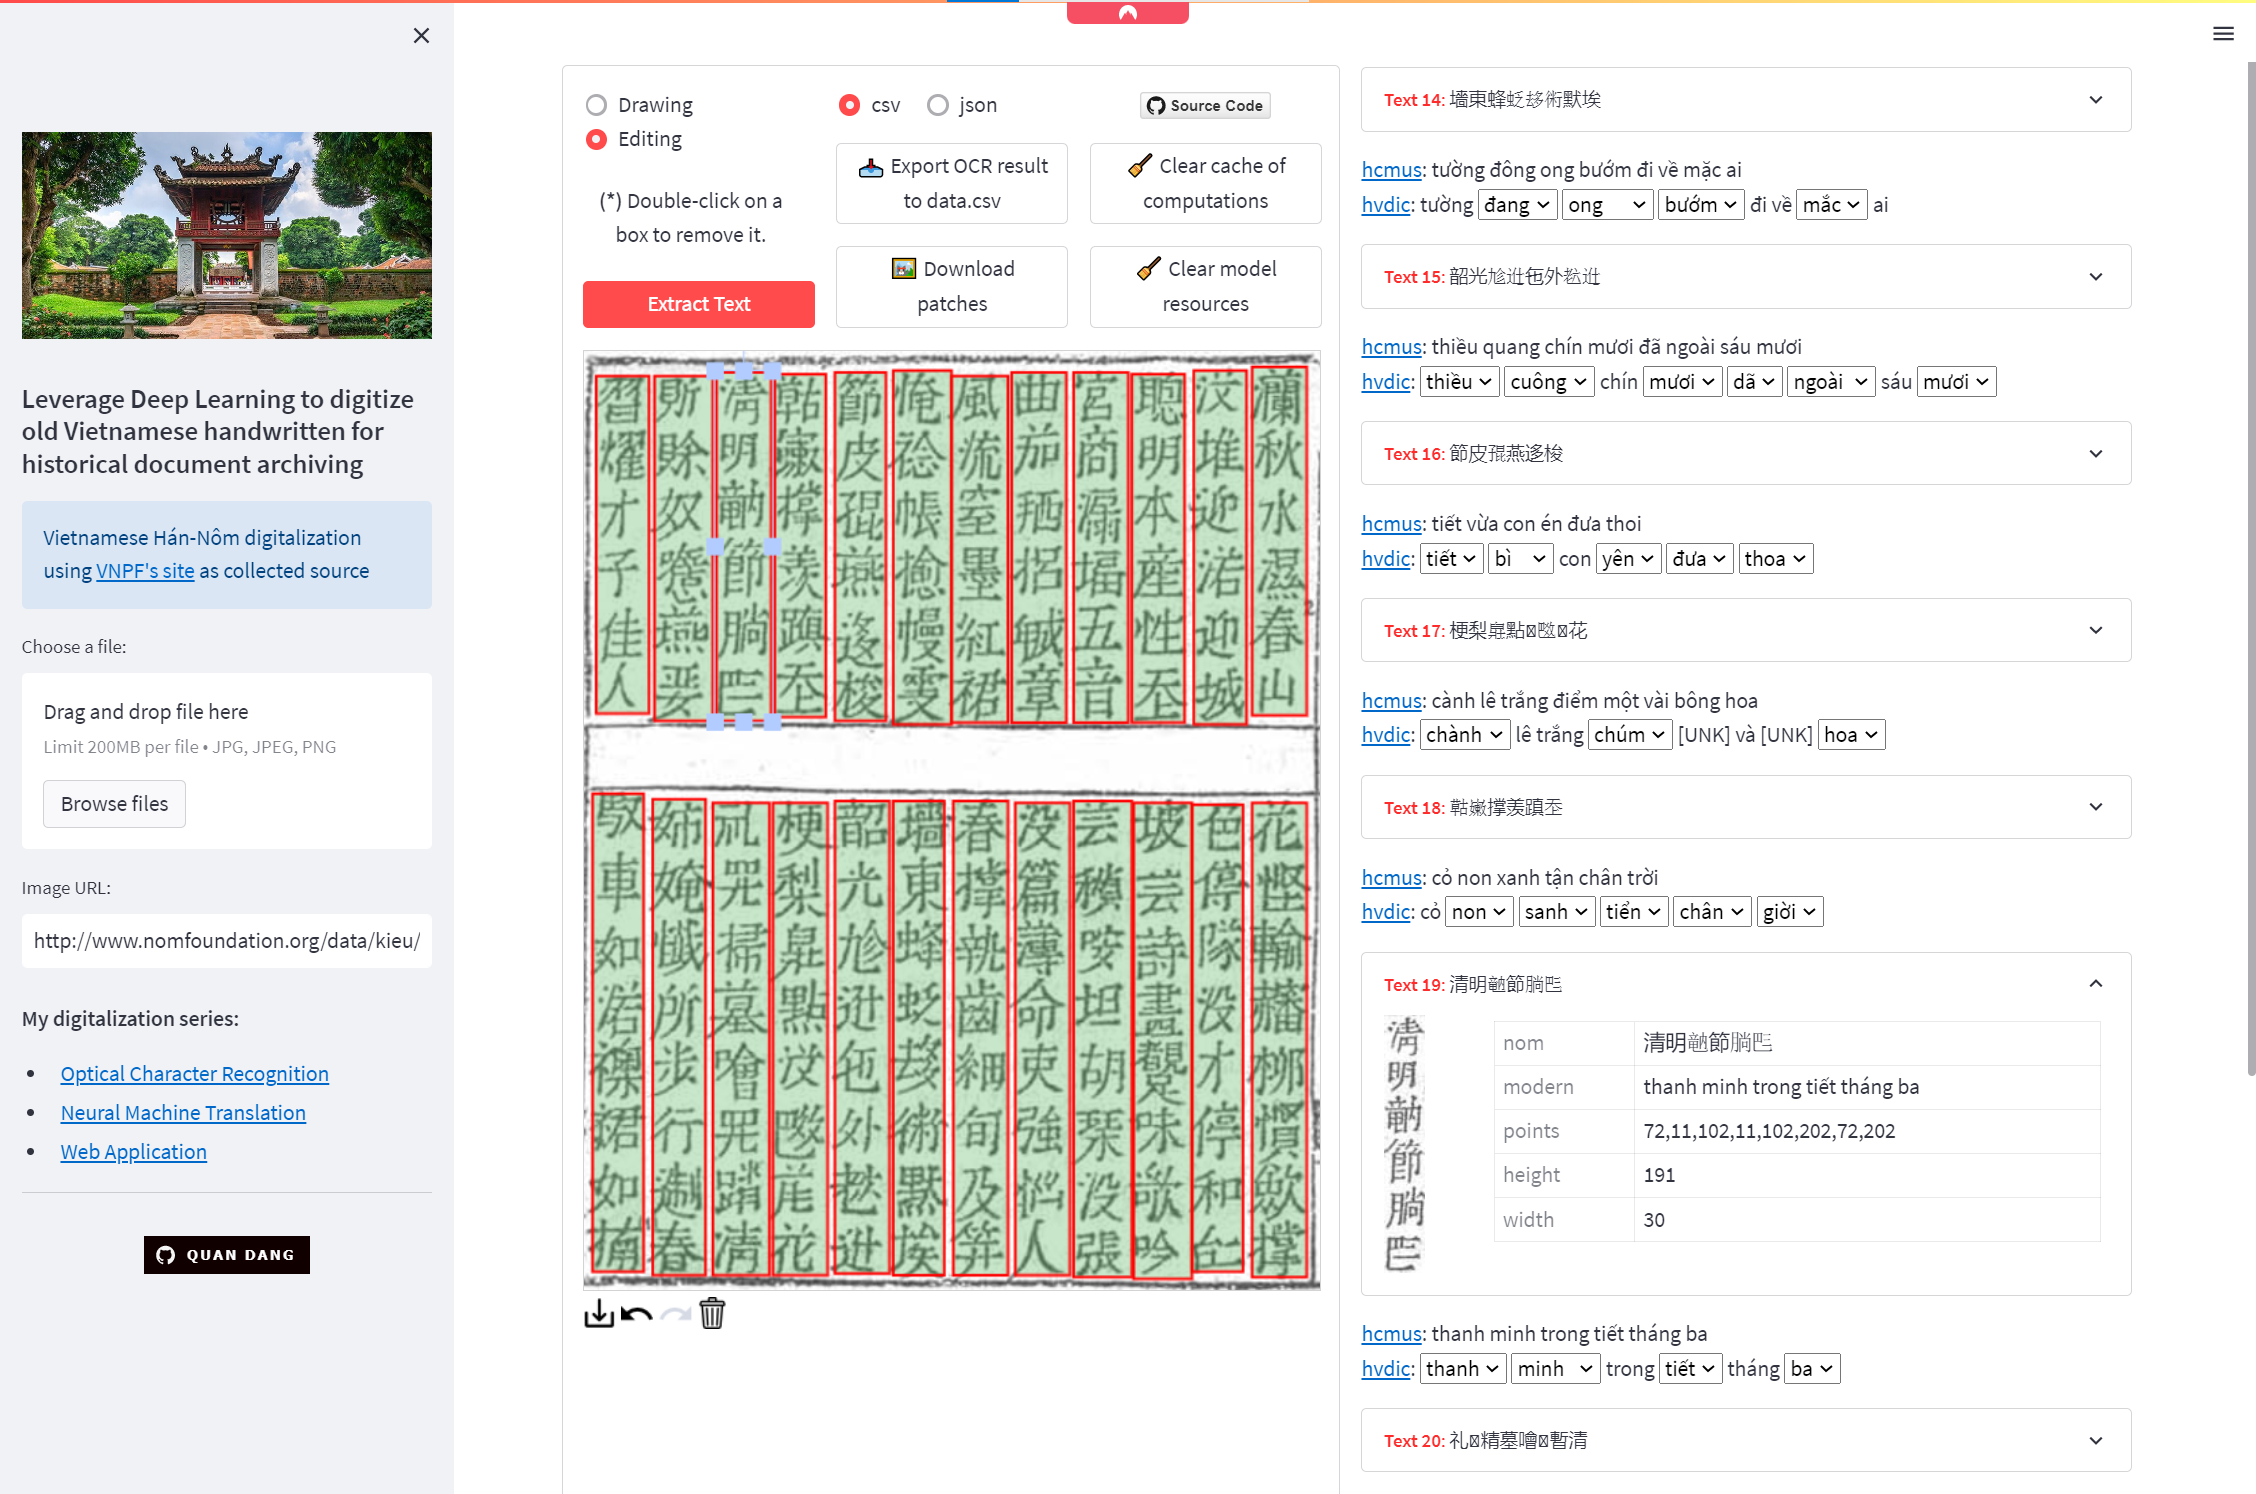Select the json export format option

938,105
